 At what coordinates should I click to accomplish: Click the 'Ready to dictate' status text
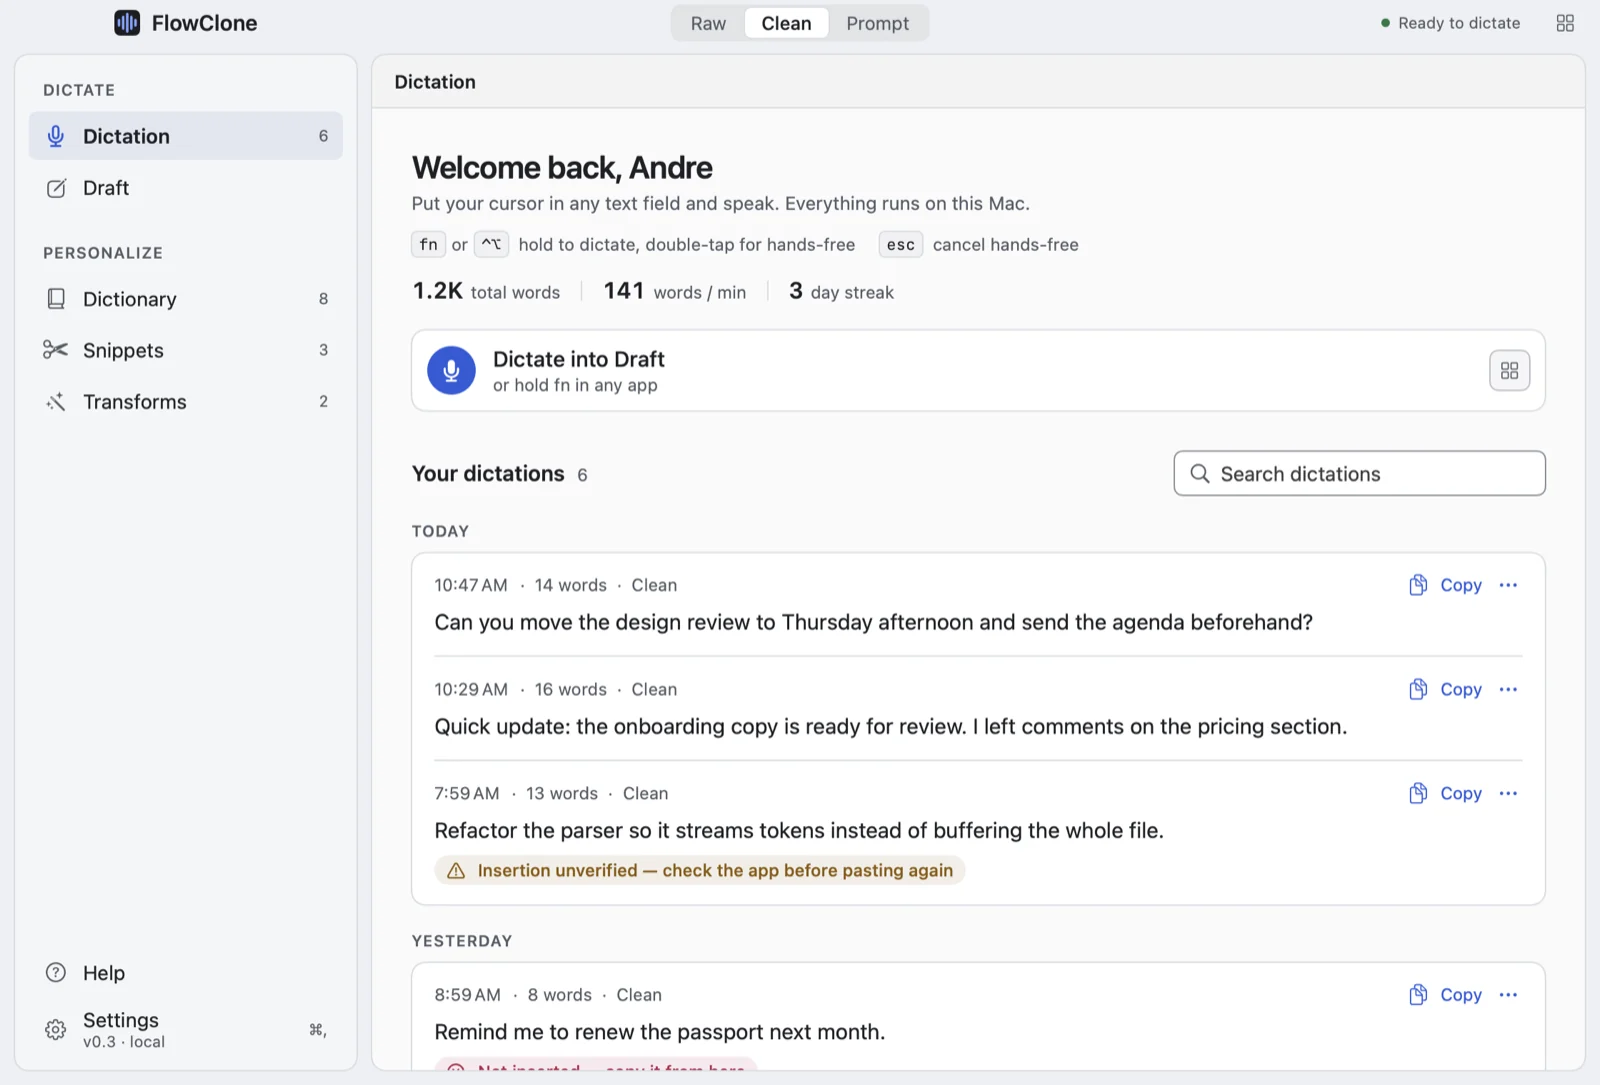click(1459, 23)
